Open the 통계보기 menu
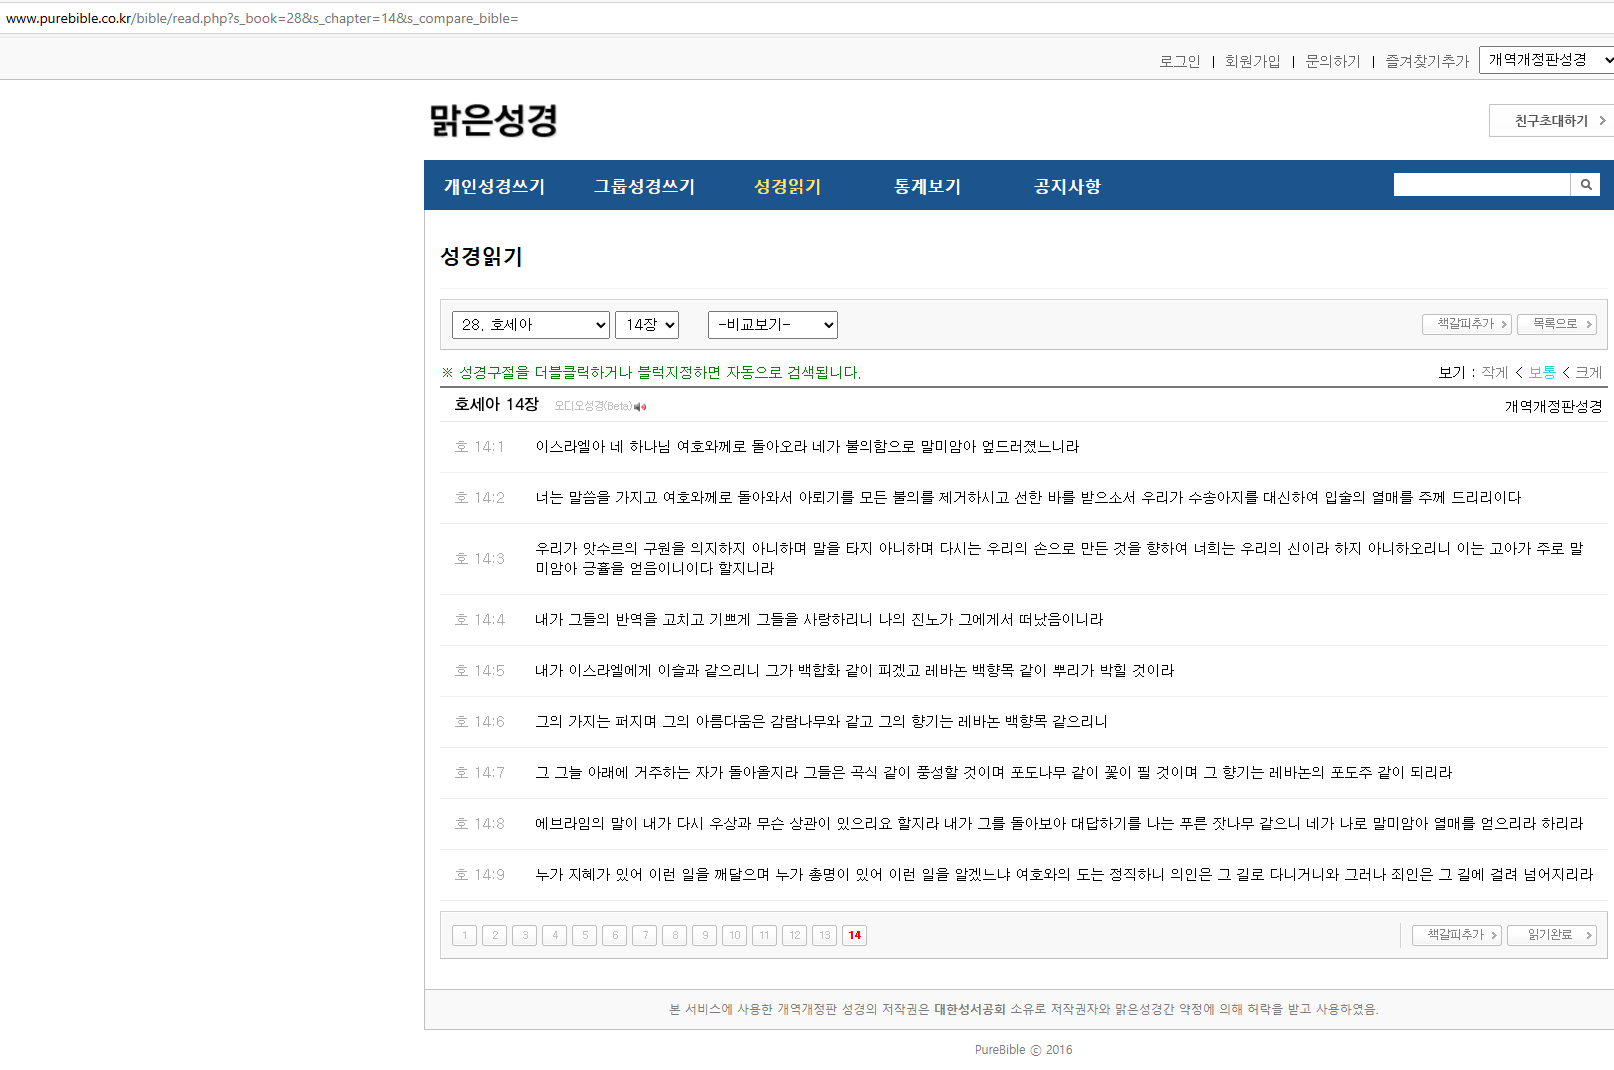1614x1070 pixels. [927, 186]
